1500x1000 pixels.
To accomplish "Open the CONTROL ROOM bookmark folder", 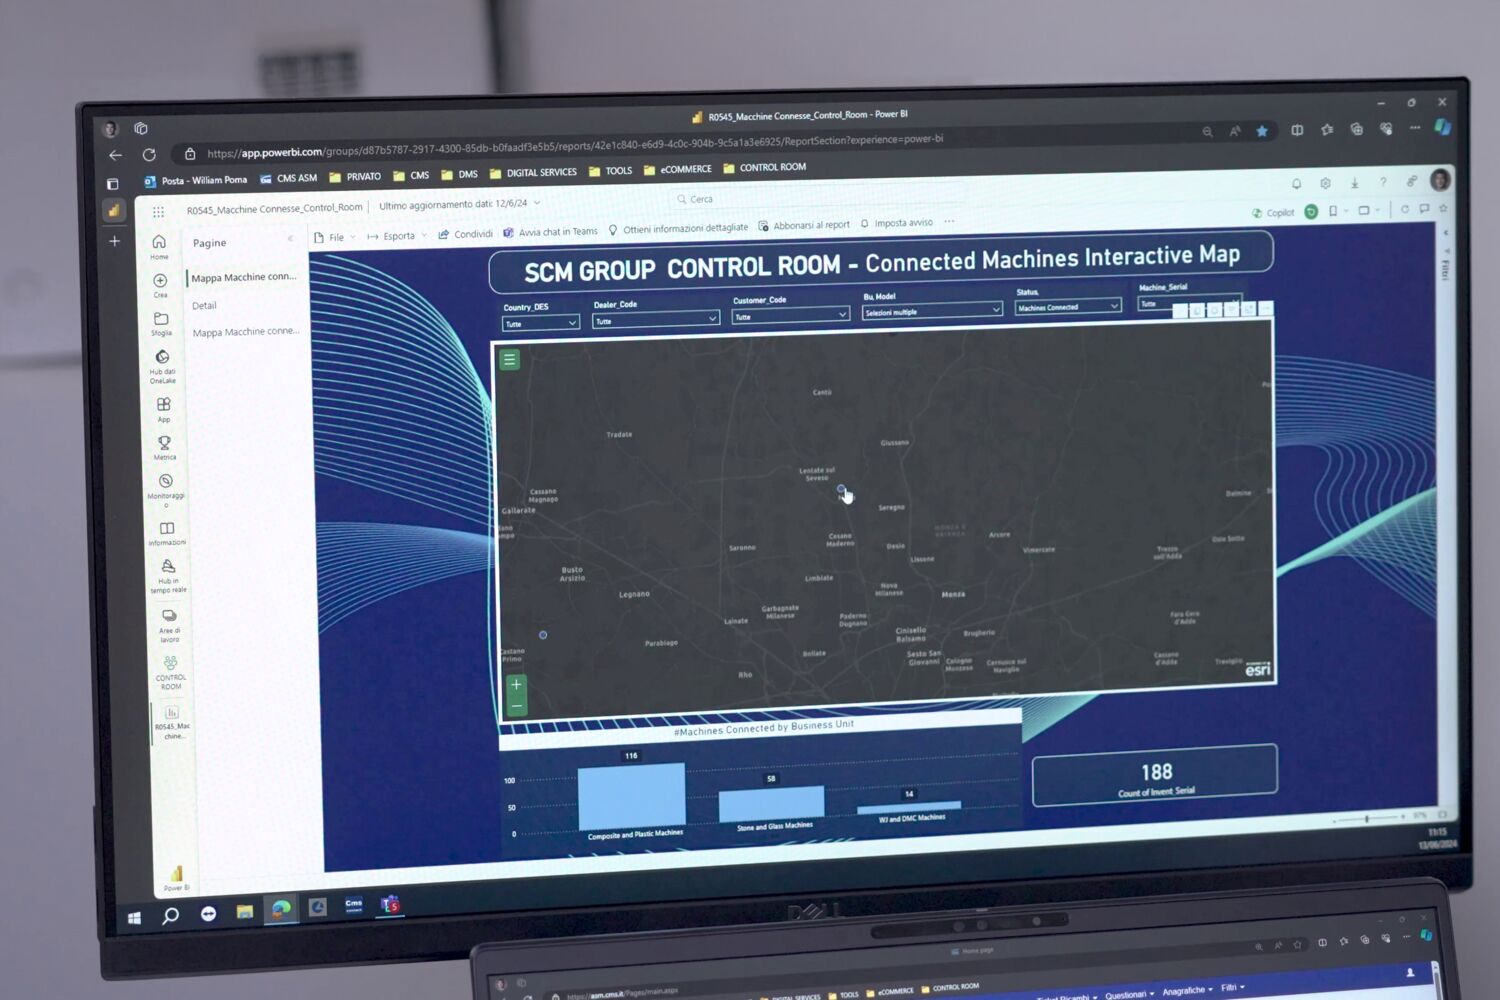I will (764, 168).
